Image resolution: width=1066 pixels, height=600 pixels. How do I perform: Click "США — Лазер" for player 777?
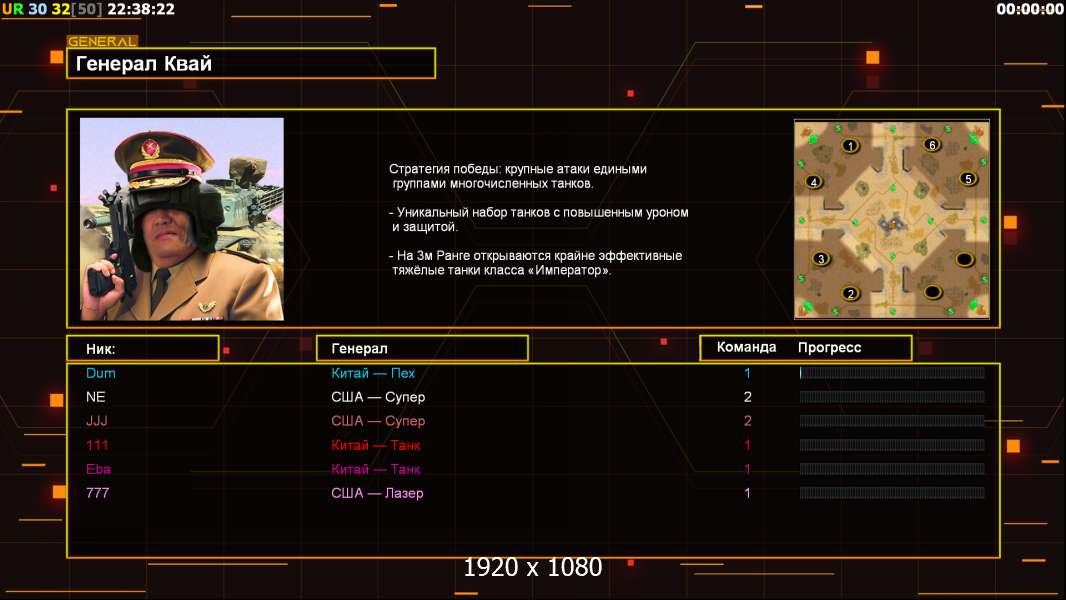coord(378,493)
